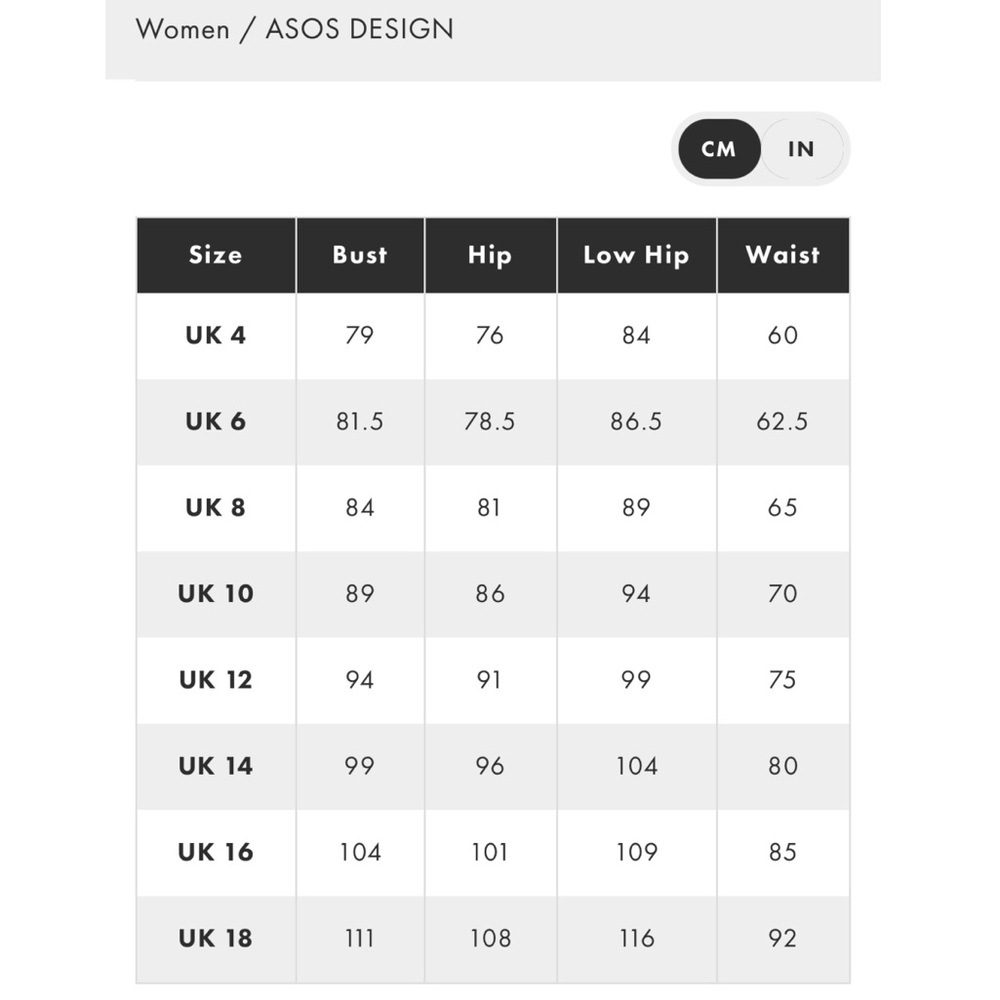Select the CM unit option
The width and height of the screenshot is (1000, 1000).
[719, 149]
